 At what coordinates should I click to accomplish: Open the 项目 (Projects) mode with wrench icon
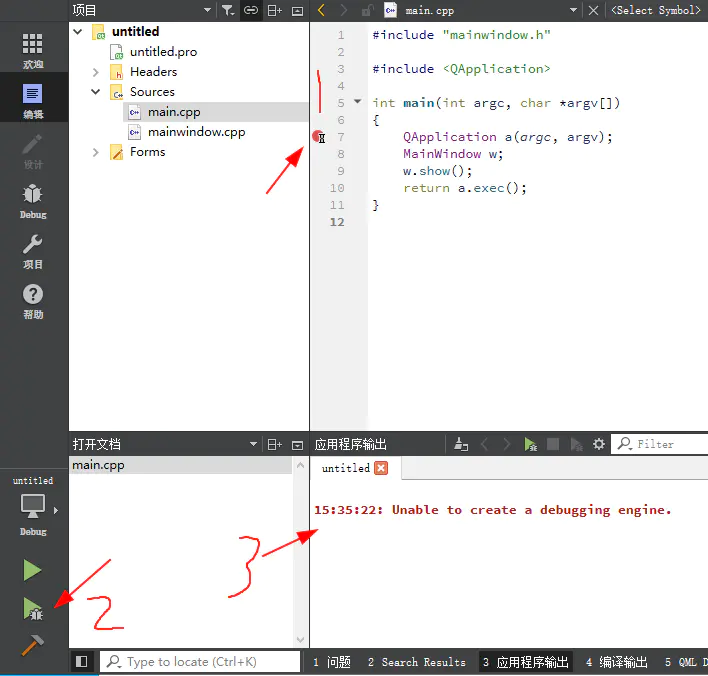[x=33, y=250]
